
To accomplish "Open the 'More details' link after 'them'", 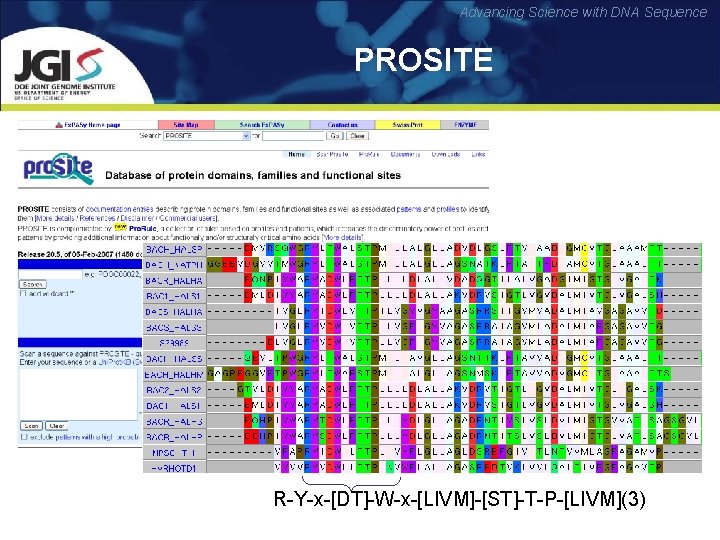I will tap(55, 218).
